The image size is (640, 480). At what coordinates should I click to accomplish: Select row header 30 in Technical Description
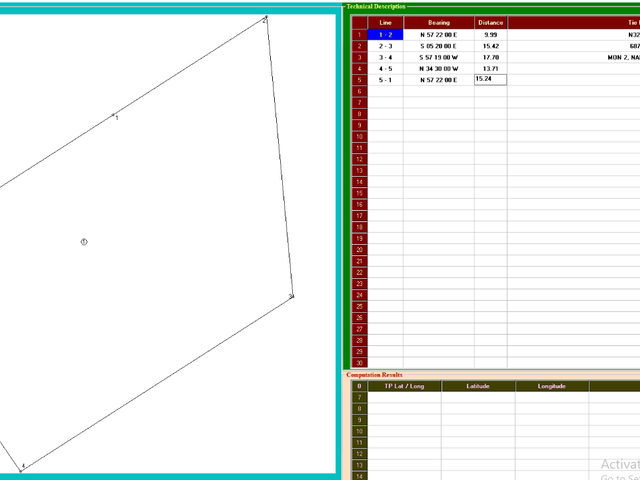pos(359,362)
